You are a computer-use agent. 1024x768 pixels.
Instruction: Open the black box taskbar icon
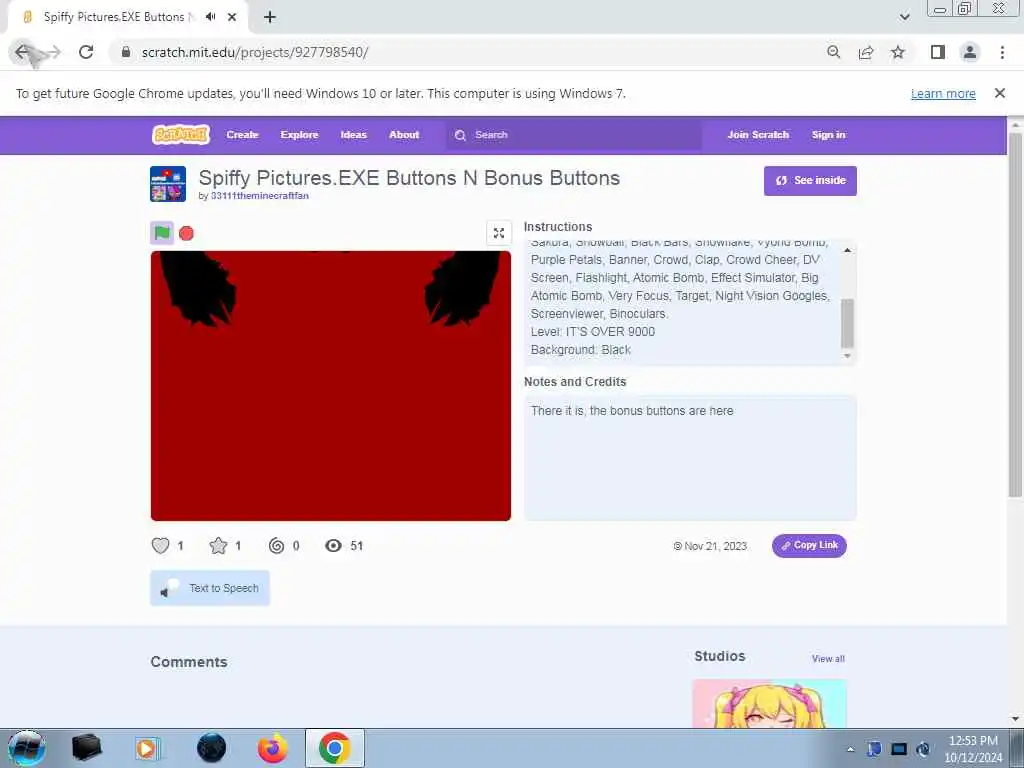[86, 748]
